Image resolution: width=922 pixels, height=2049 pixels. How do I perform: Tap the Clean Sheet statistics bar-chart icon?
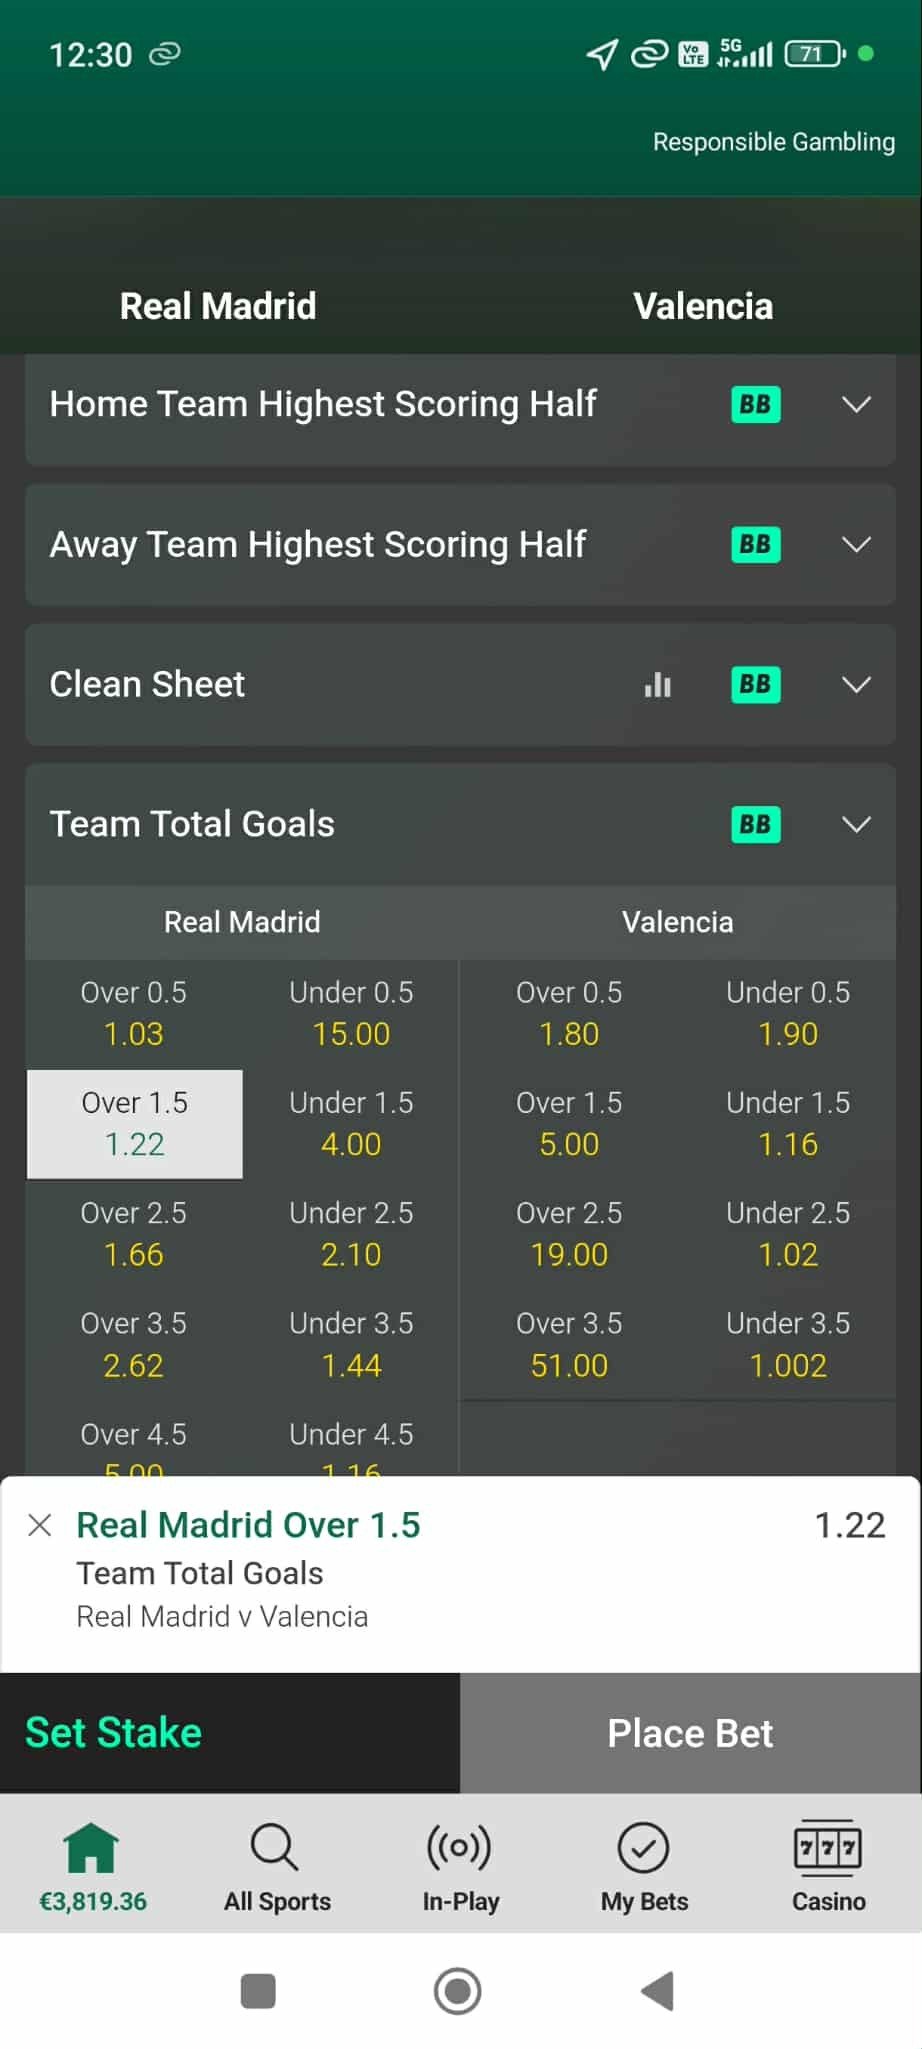coord(657,685)
